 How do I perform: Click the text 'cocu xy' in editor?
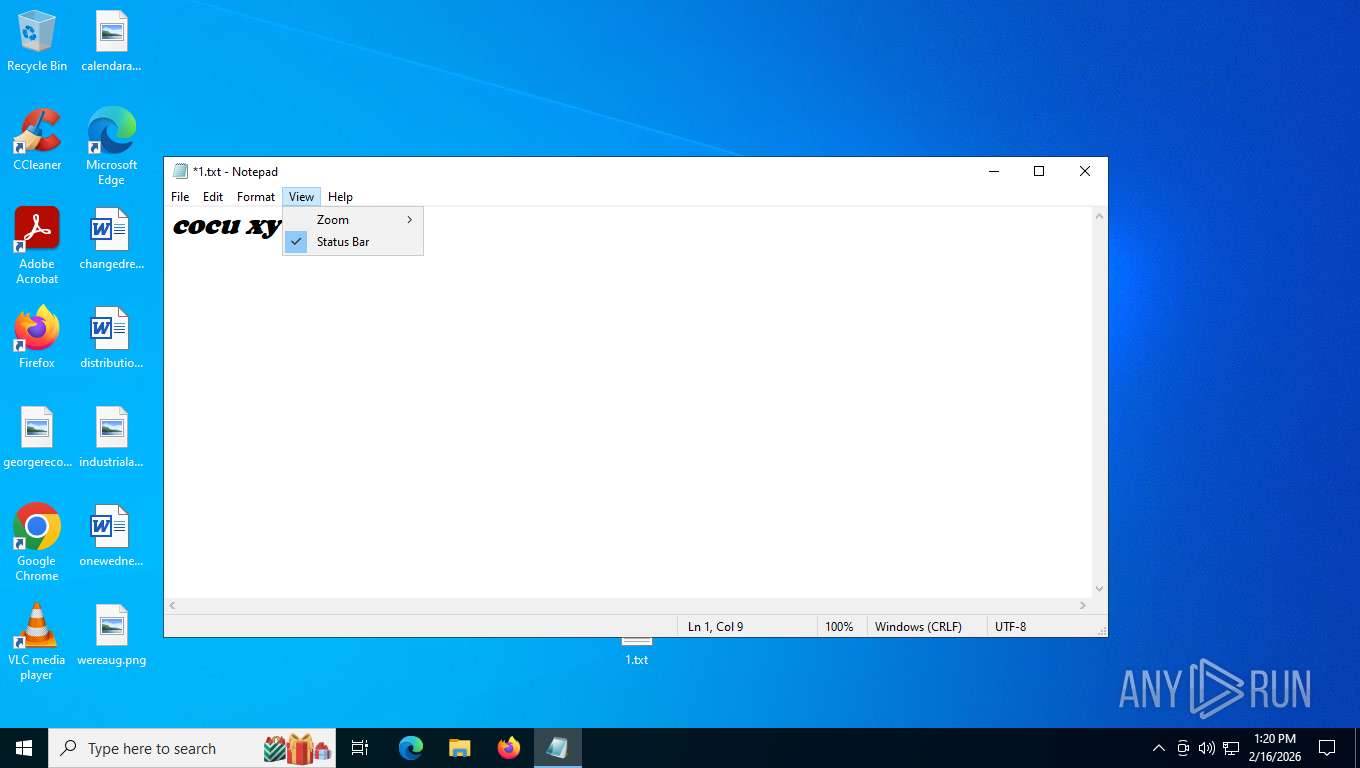pos(226,227)
